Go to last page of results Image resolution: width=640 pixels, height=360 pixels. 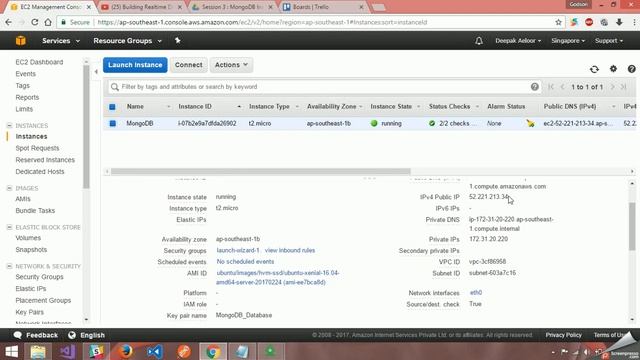click(623, 87)
